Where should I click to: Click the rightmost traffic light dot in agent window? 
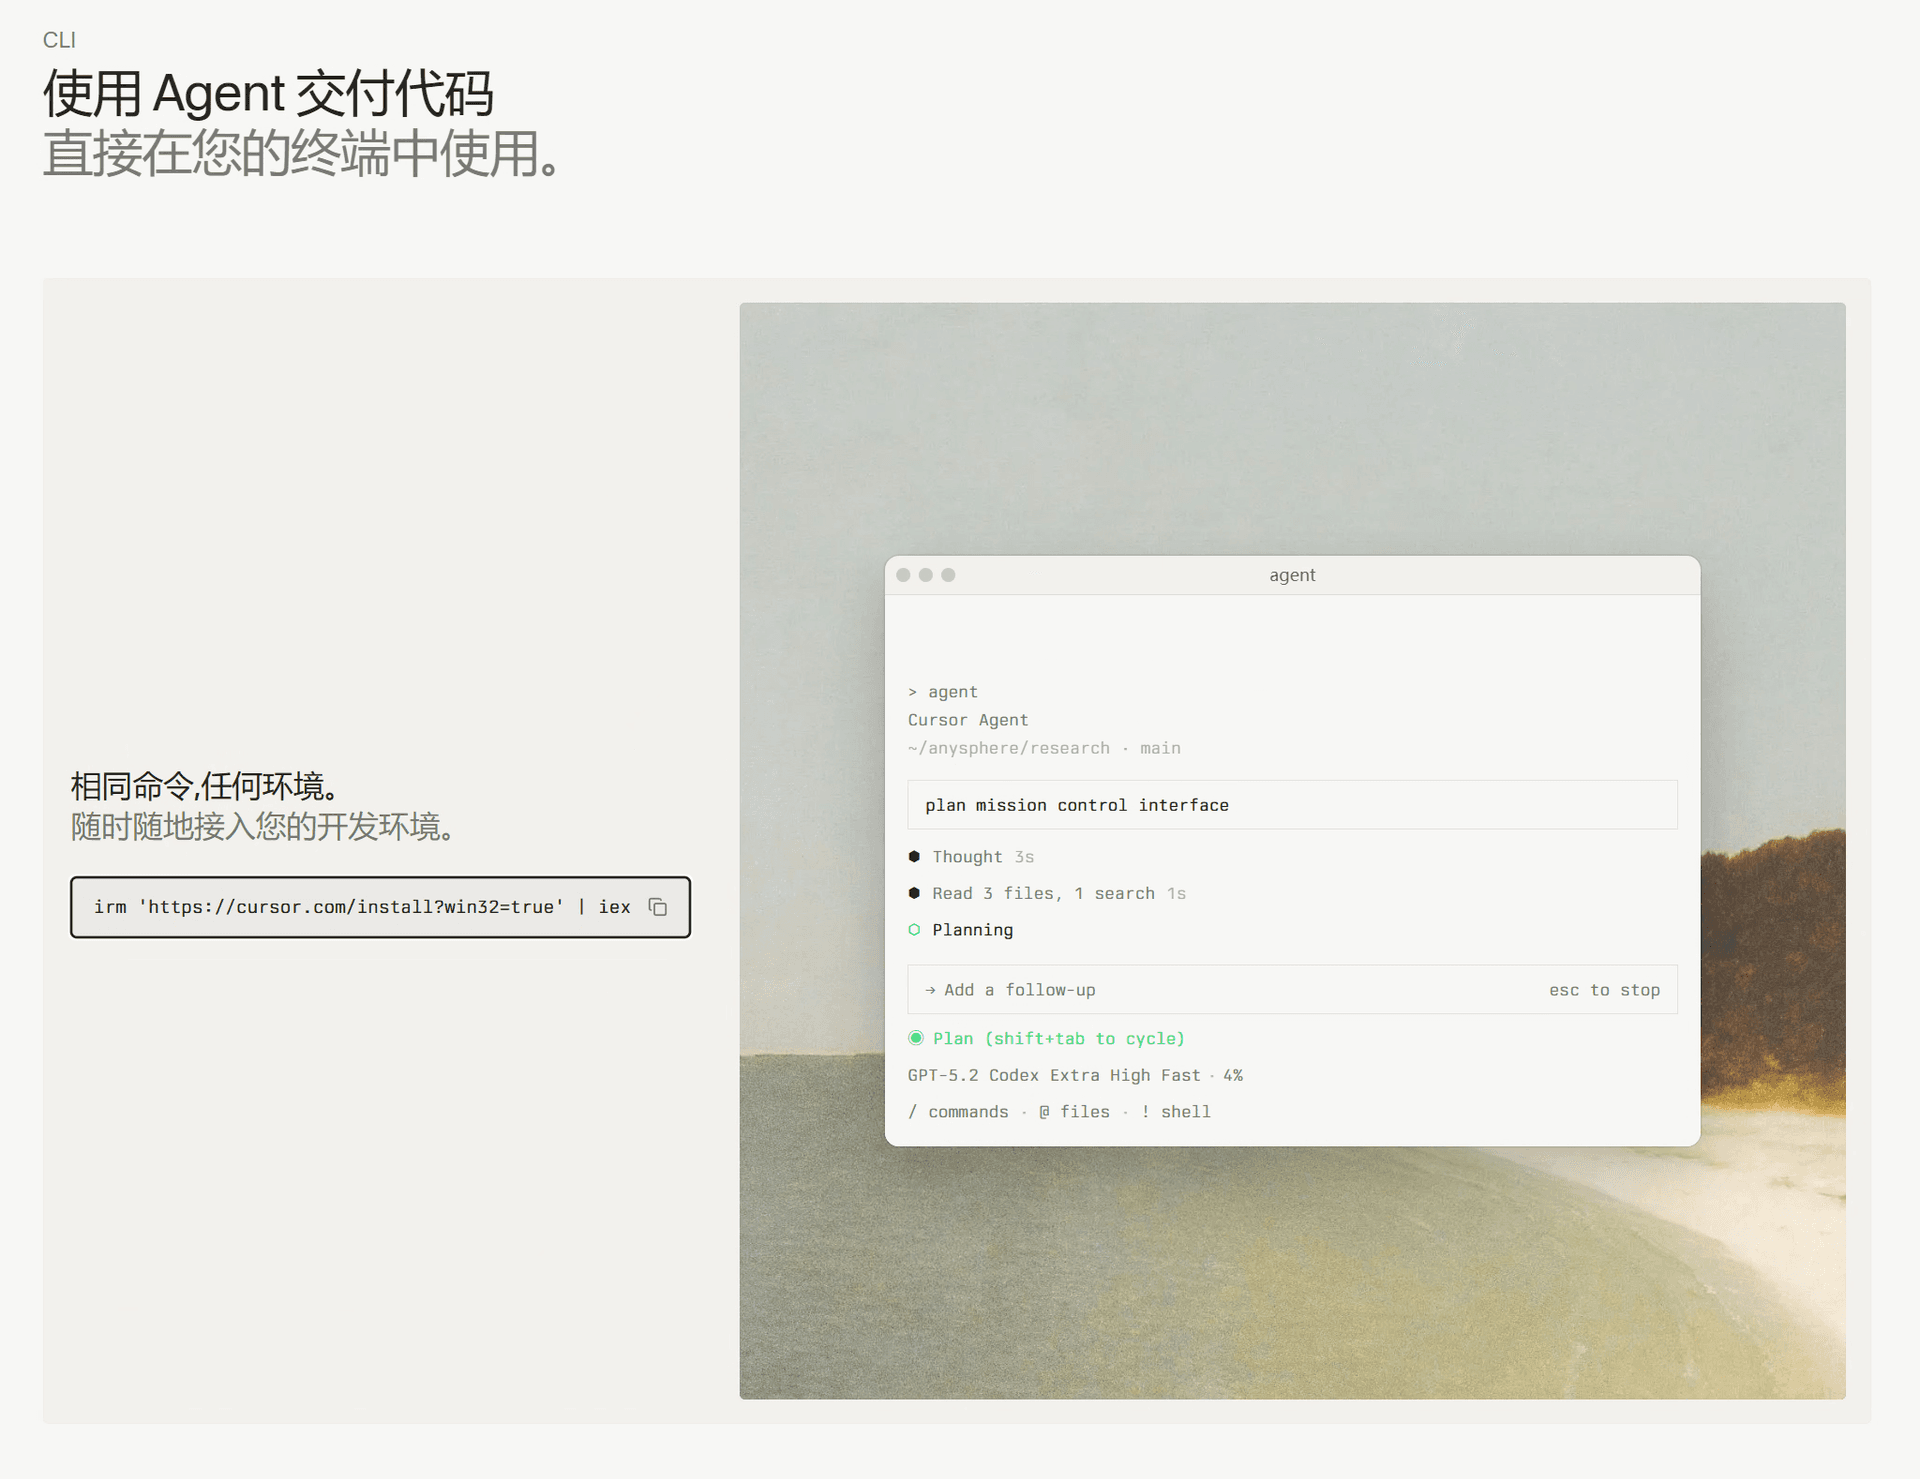click(948, 575)
